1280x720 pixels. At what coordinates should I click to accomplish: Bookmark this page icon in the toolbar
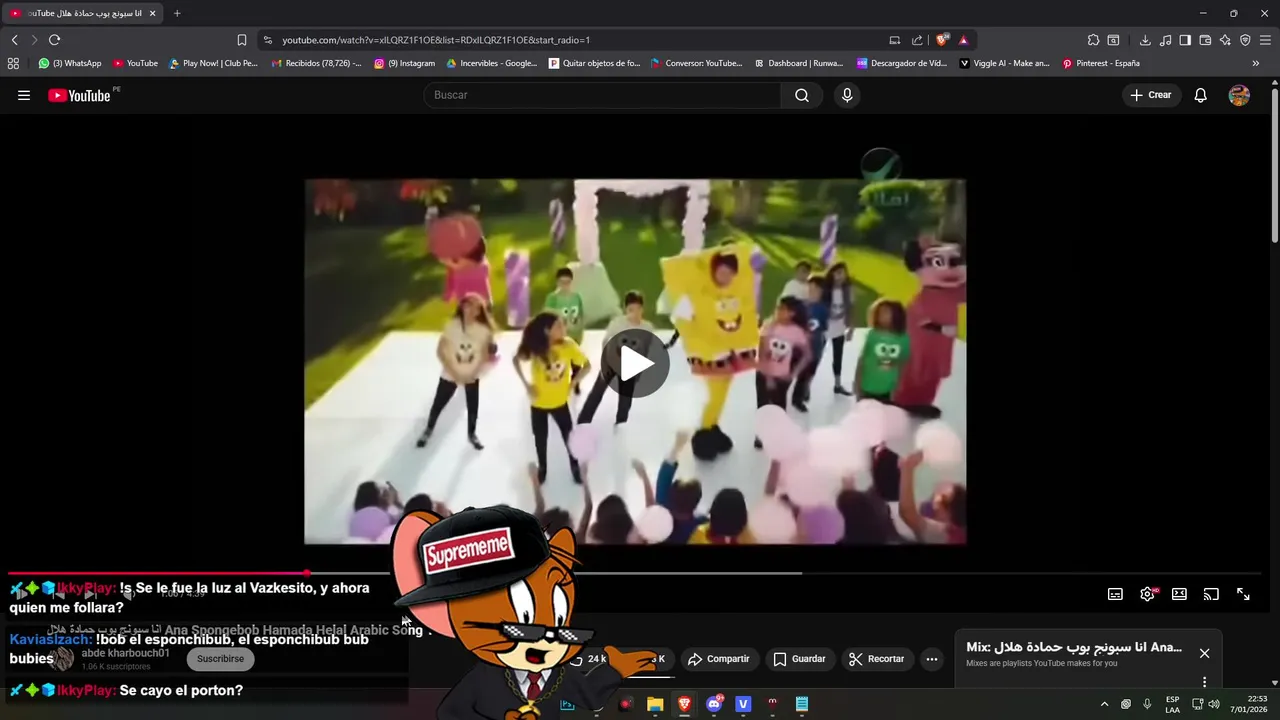click(241, 40)
